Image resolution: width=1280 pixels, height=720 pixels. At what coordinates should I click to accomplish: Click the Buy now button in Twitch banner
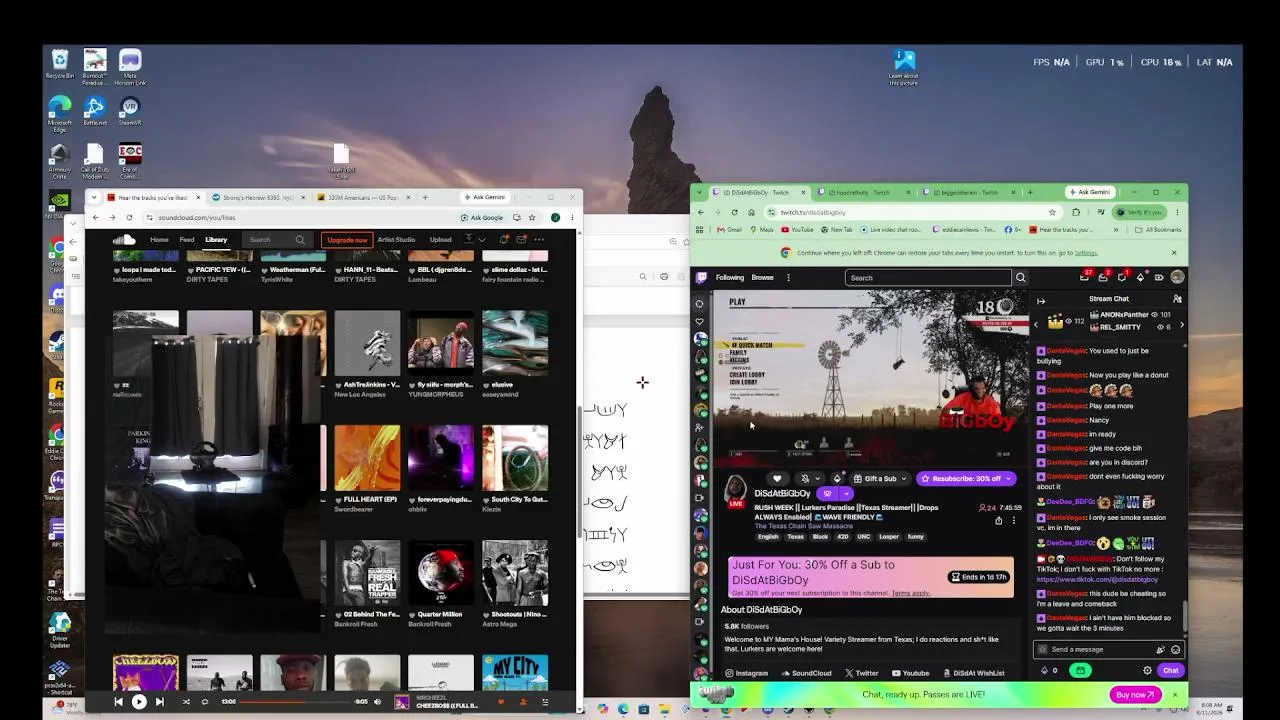[x=1135, y=695]
